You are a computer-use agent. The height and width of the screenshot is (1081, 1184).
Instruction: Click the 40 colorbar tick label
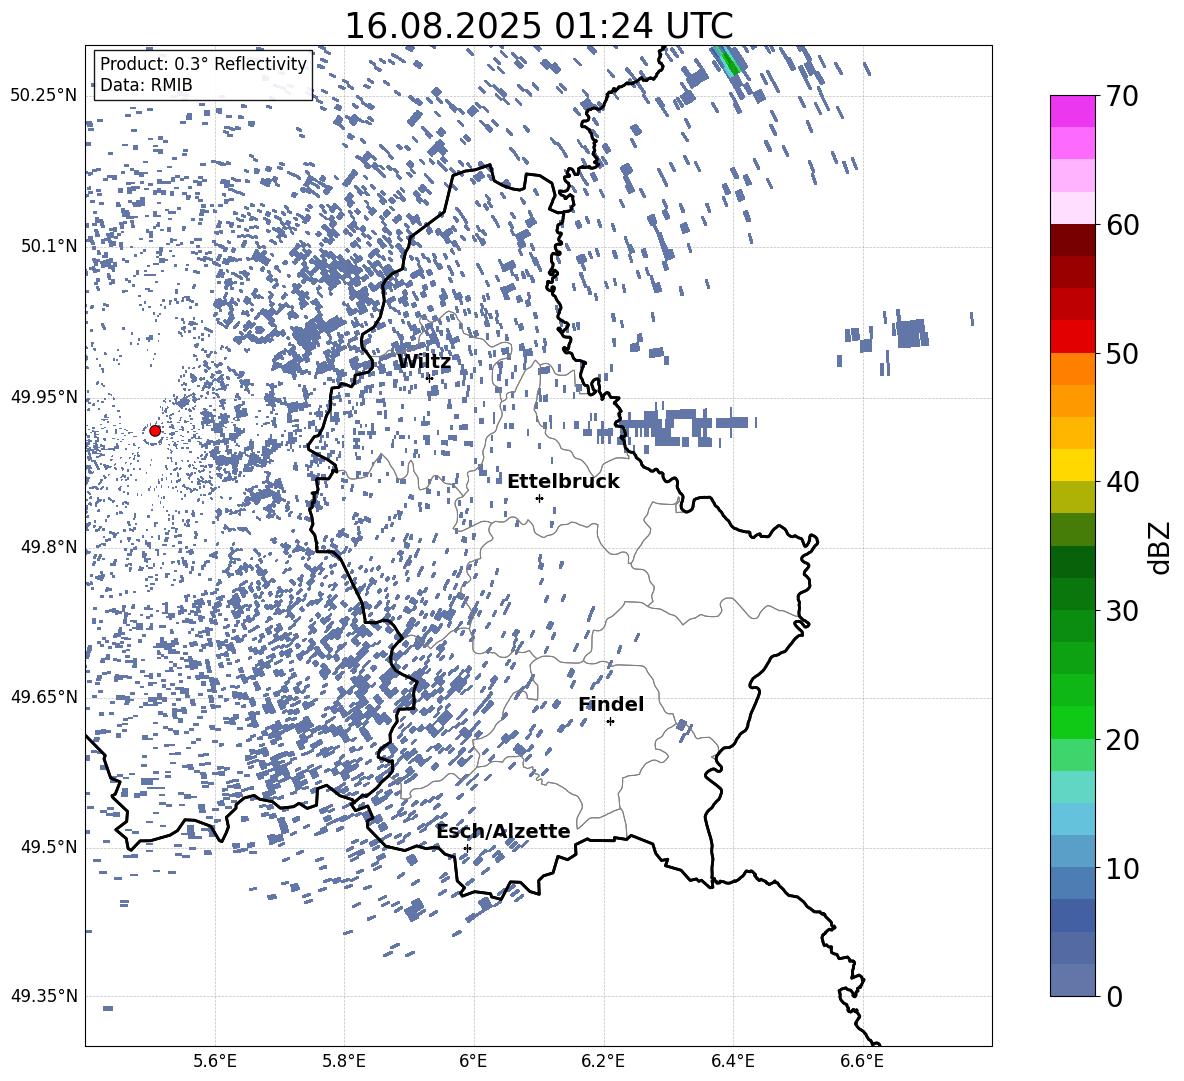tap(1122, 482)
